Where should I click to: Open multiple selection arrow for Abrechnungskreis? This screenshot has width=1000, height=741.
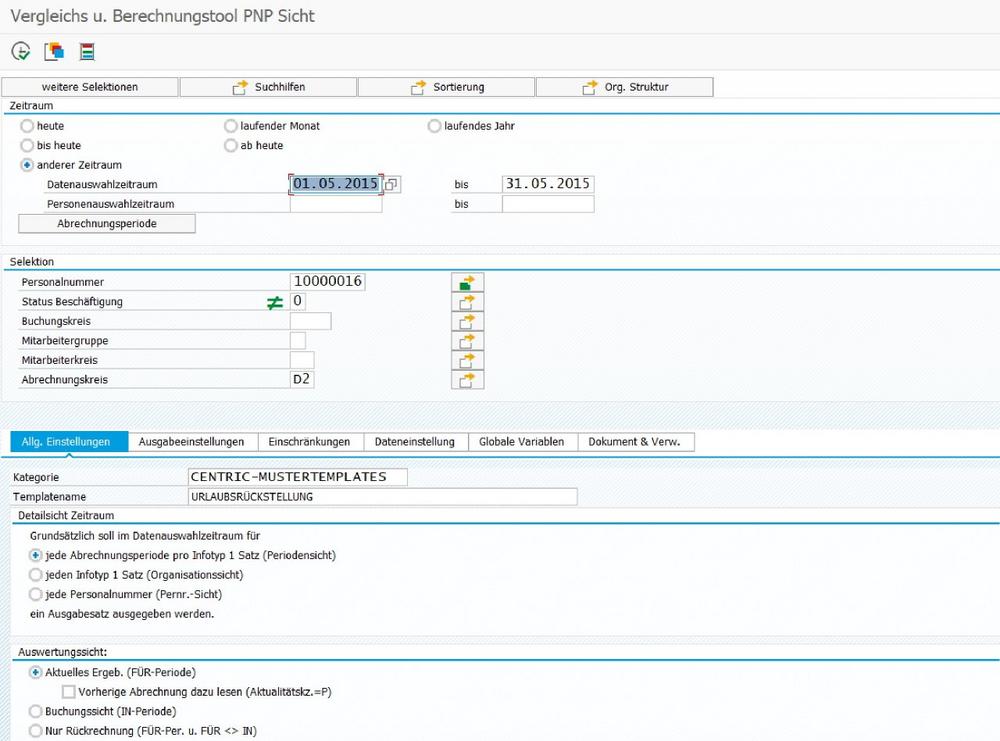[467, 380]
